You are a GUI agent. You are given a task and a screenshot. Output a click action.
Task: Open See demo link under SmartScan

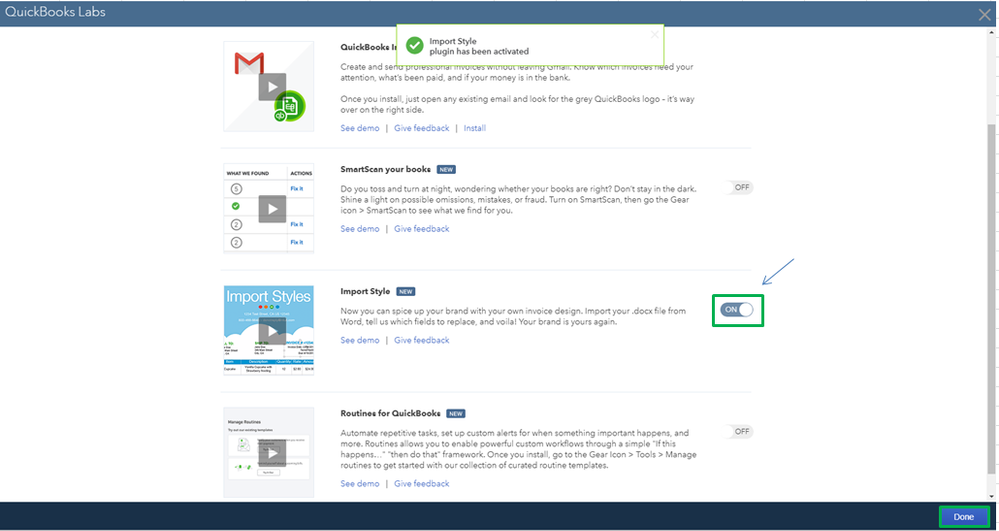coord(359,229)
